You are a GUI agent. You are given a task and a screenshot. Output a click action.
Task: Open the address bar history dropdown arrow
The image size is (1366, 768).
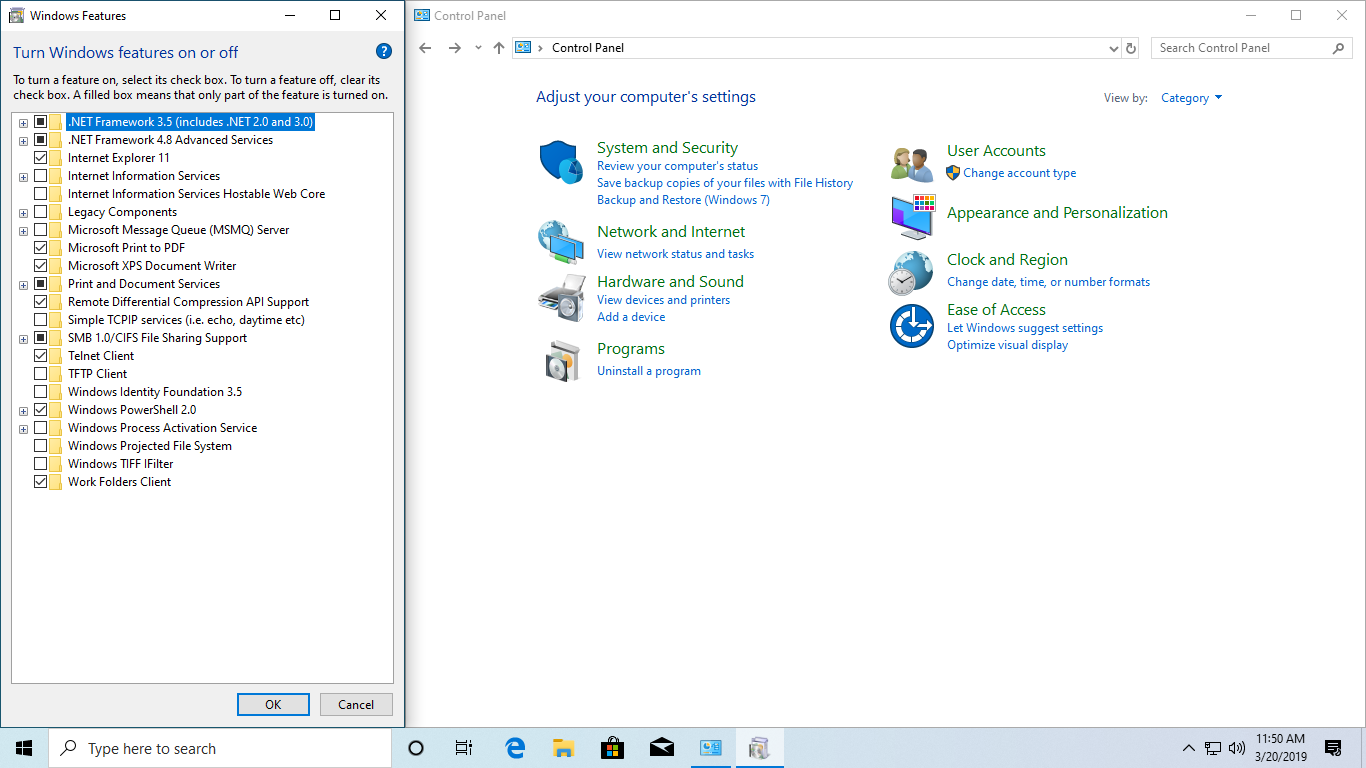point(1114,48)
